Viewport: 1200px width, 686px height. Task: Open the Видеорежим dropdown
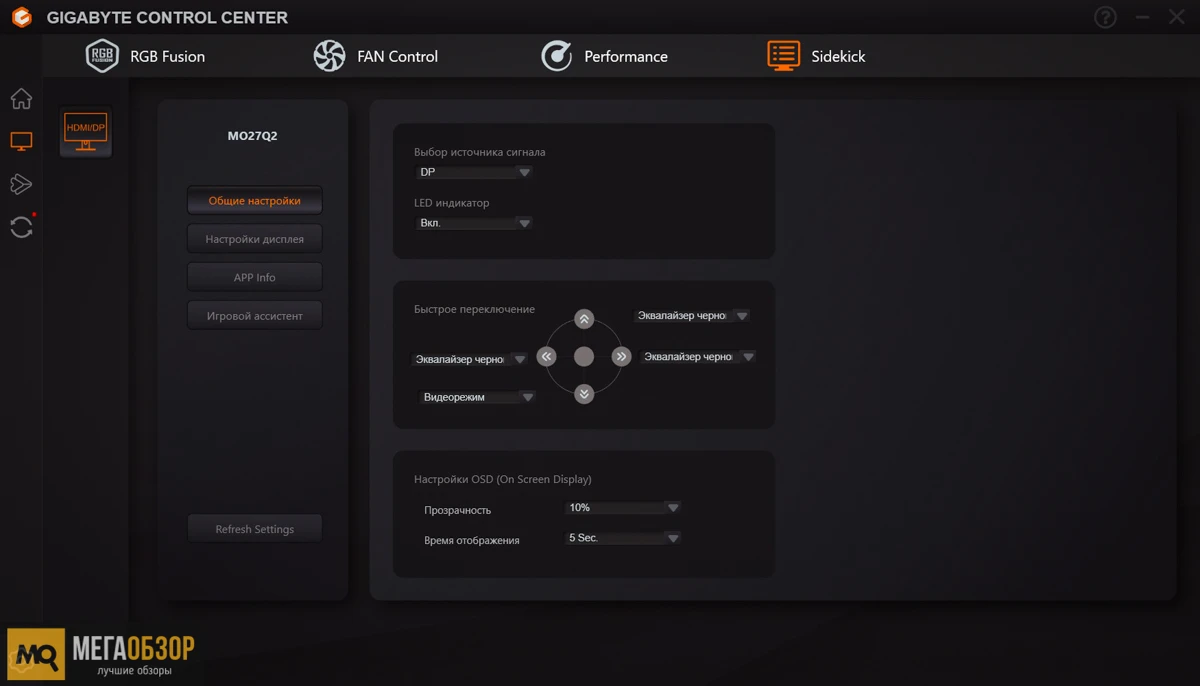[478, 397]
